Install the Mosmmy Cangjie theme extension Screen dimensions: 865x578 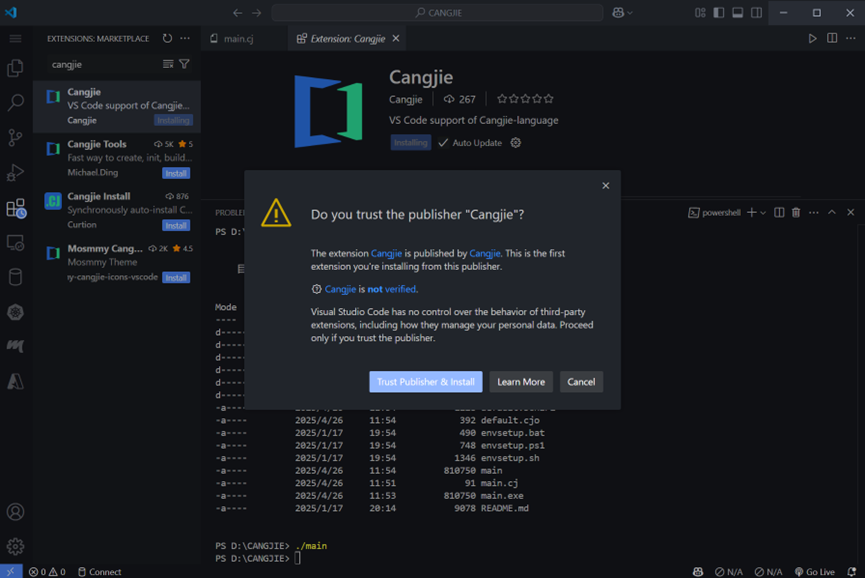click(176, 277)
